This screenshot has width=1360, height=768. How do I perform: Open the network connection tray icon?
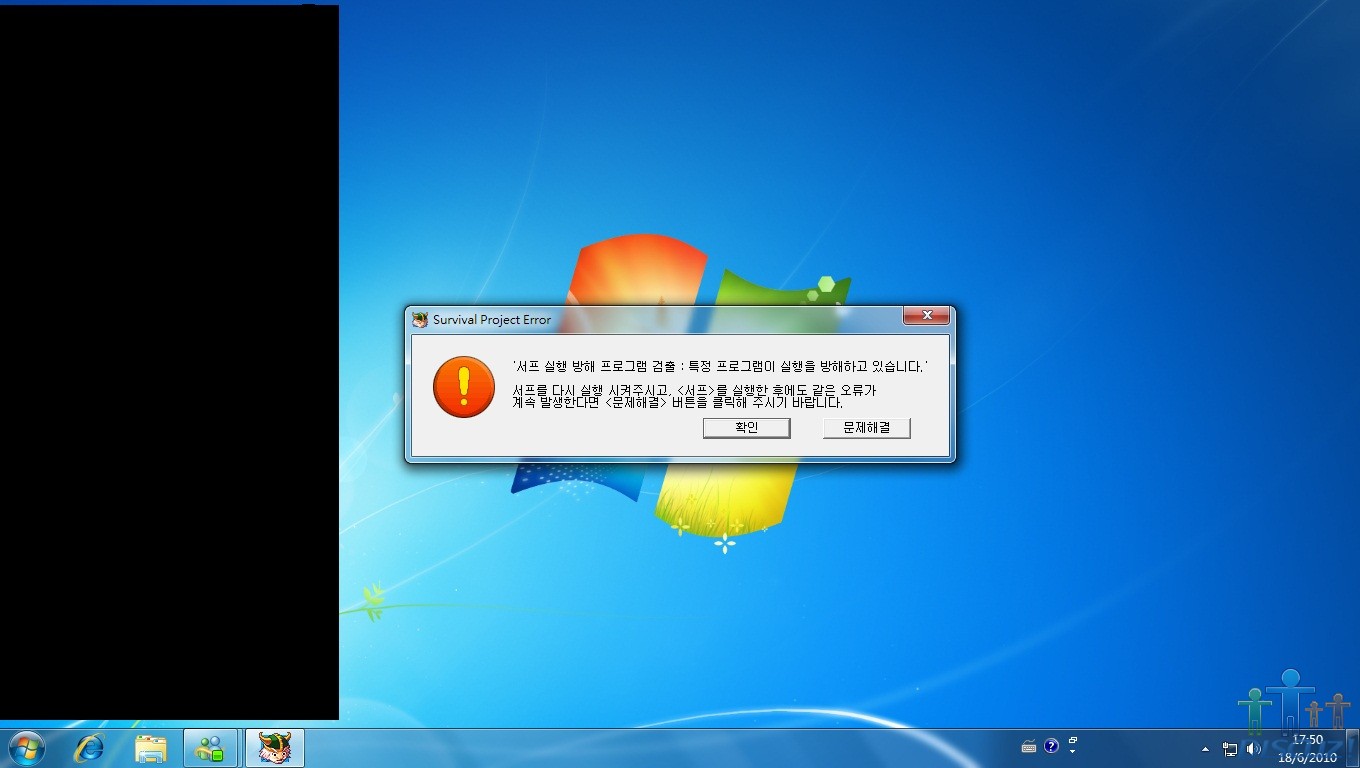pyautogui.click(x=1230, y=748)
